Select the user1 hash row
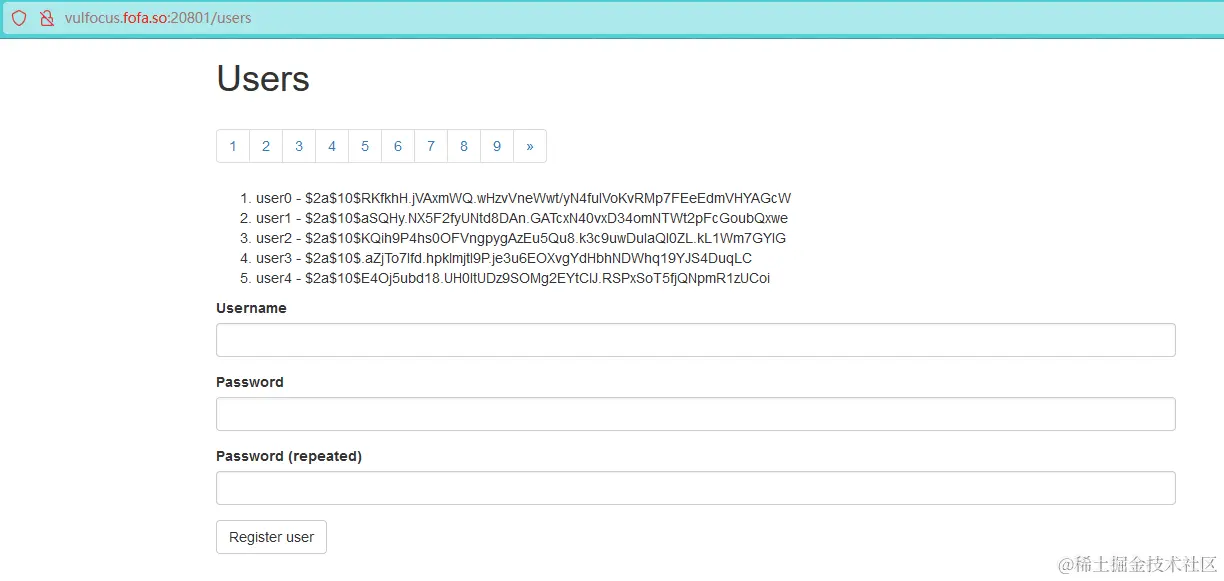 522,218
